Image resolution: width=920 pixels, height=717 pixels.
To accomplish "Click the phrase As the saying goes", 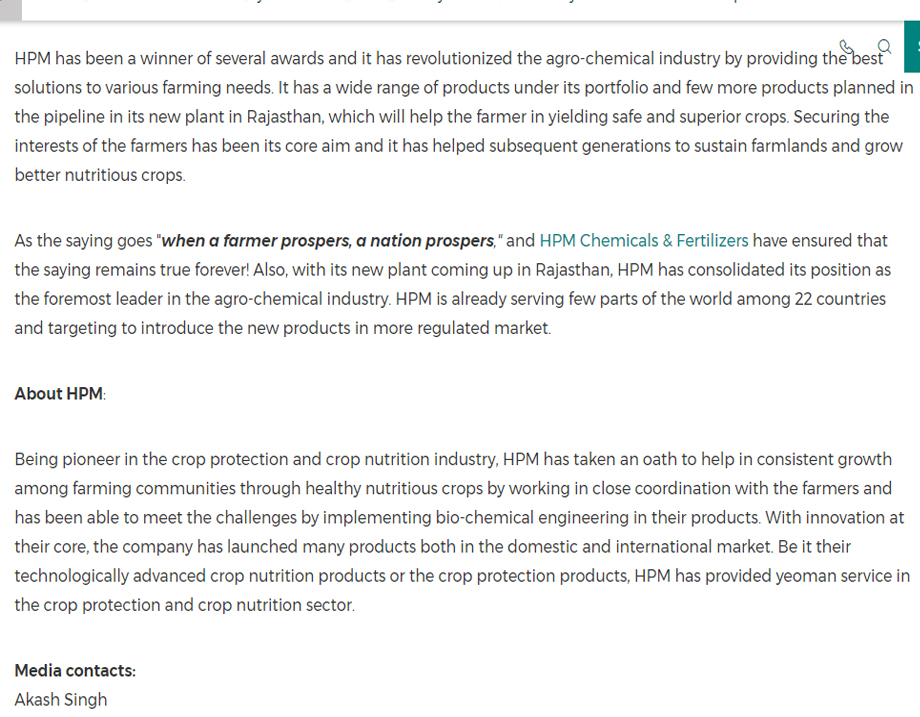I will (x=83, y=241).
